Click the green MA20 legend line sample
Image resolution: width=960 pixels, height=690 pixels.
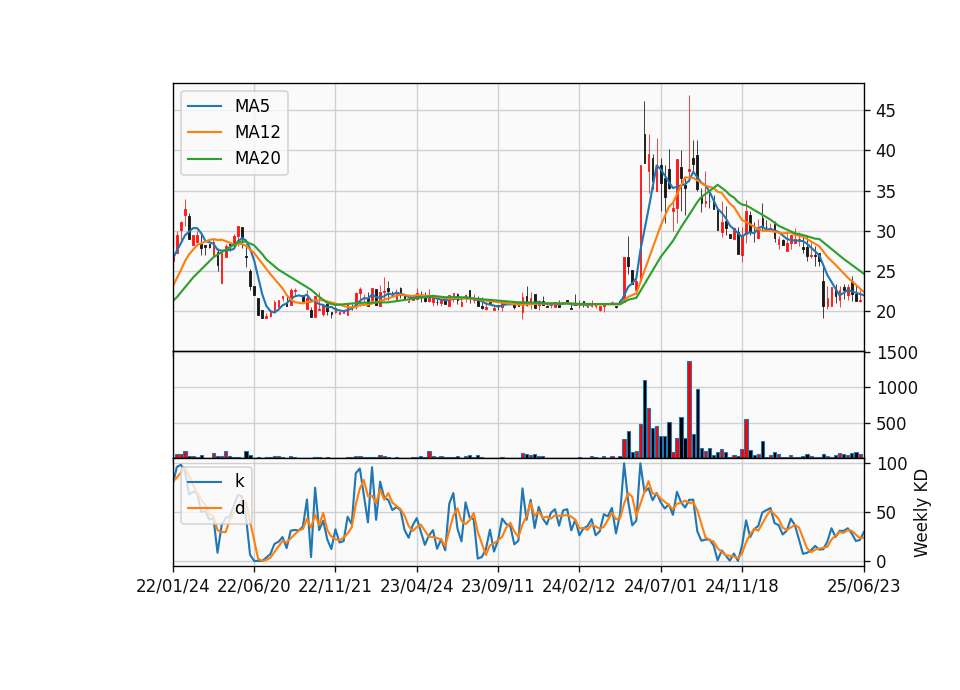point(205,159)
